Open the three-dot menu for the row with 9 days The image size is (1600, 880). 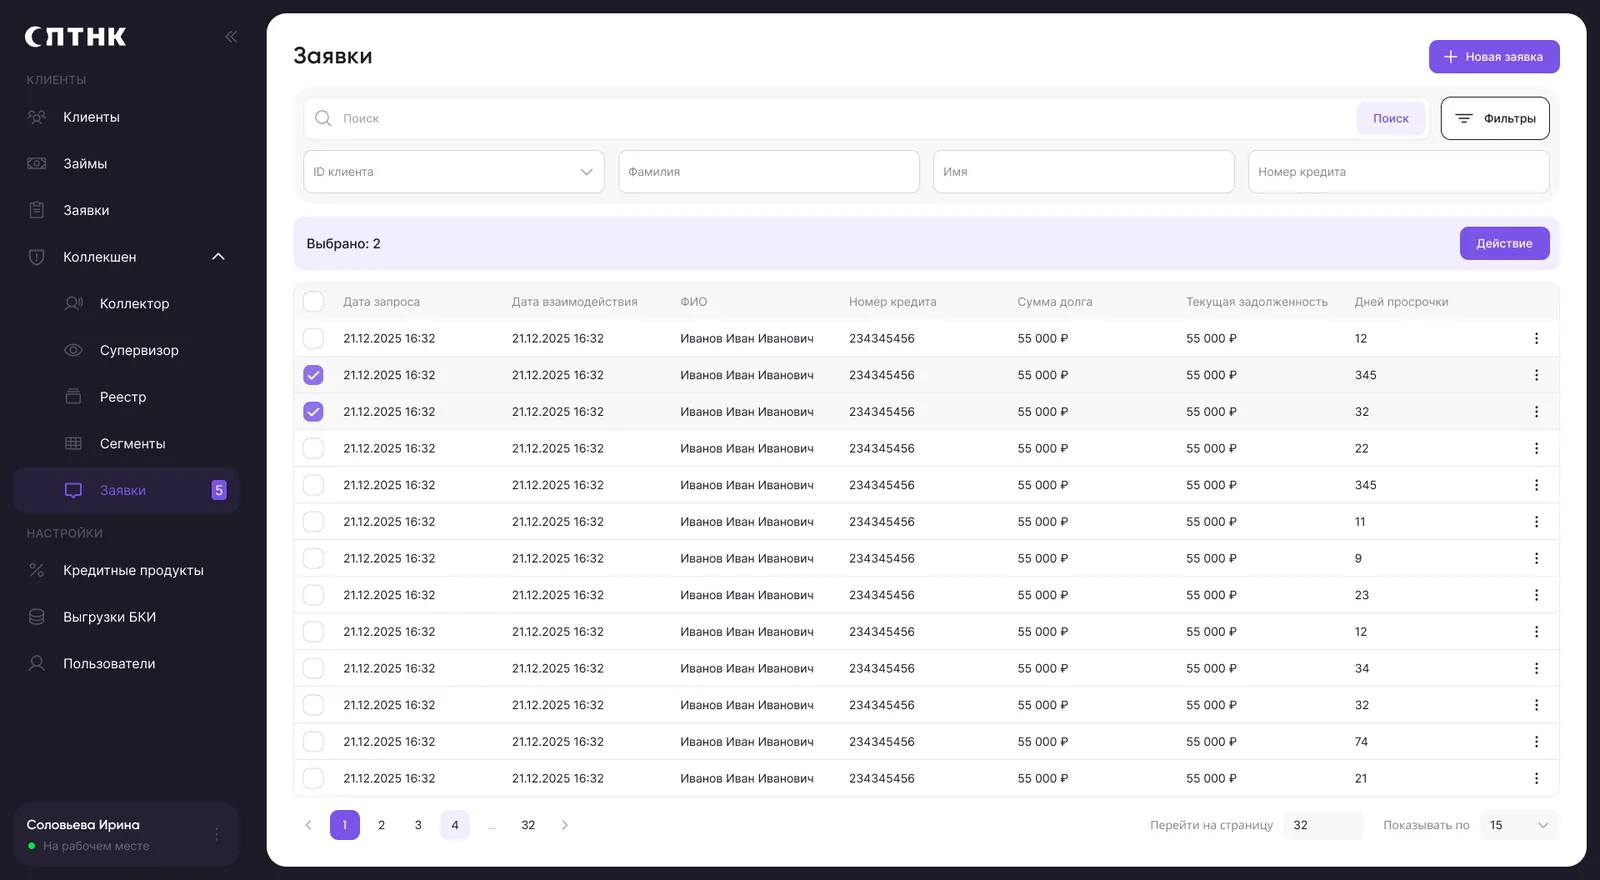point(1536,559)
